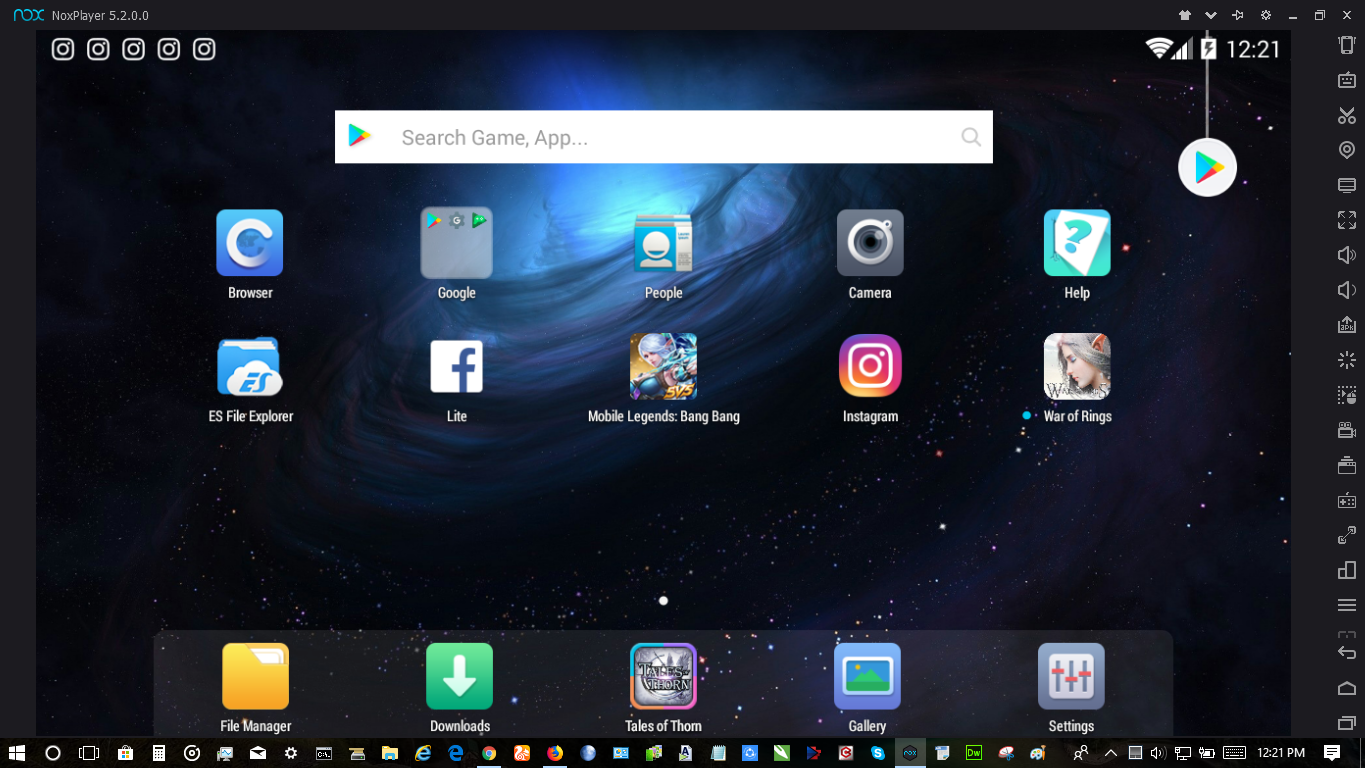Click the install APK icon
Image resolution: width=1365 pixels, height=768 pixels.
pyautogui.click(x=1347, y=325)
